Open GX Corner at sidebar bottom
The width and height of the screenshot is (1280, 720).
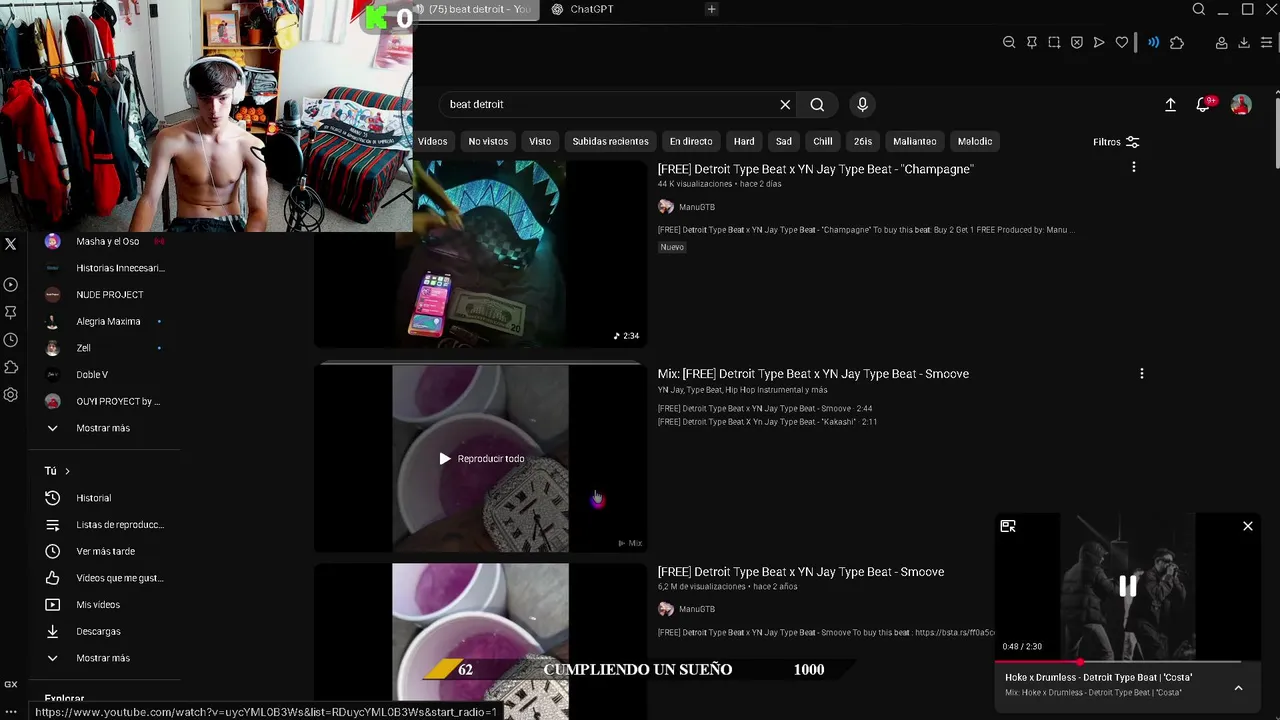click(10, 685)
